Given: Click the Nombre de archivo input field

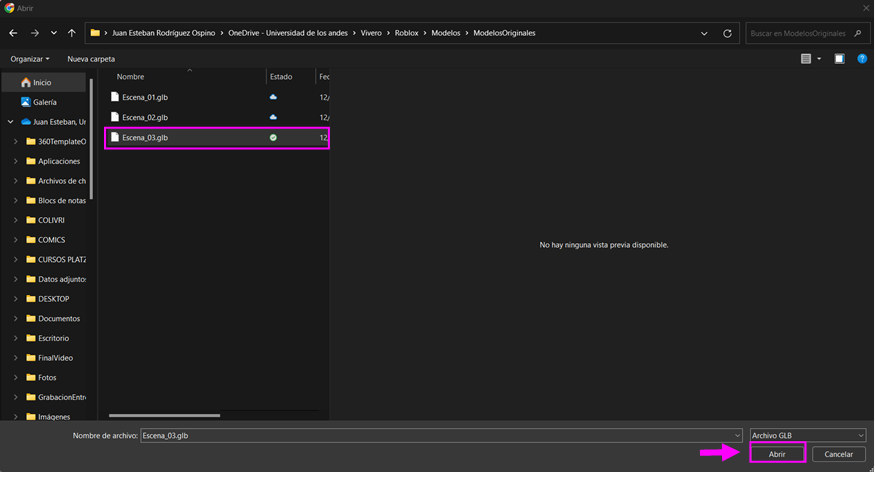Looking at the screenshot, I should tap(440, 436).
